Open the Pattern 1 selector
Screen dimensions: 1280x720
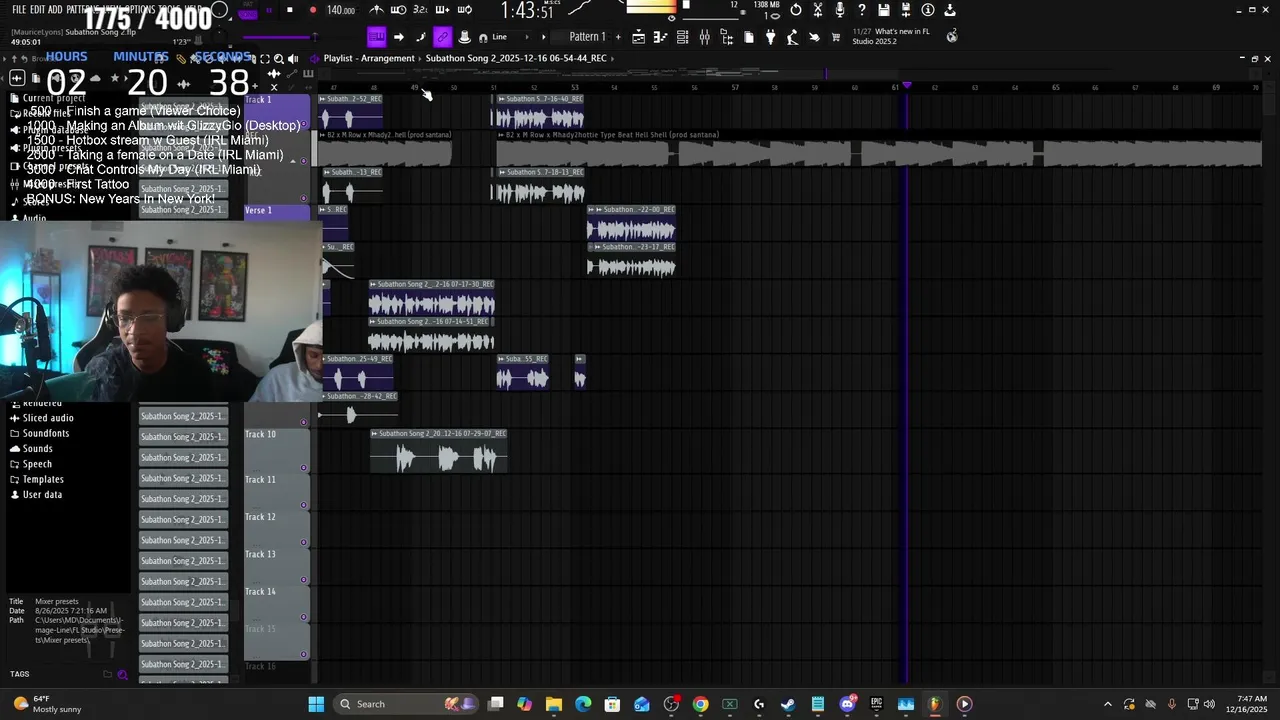pyautogui.click(x=587, y=37)
